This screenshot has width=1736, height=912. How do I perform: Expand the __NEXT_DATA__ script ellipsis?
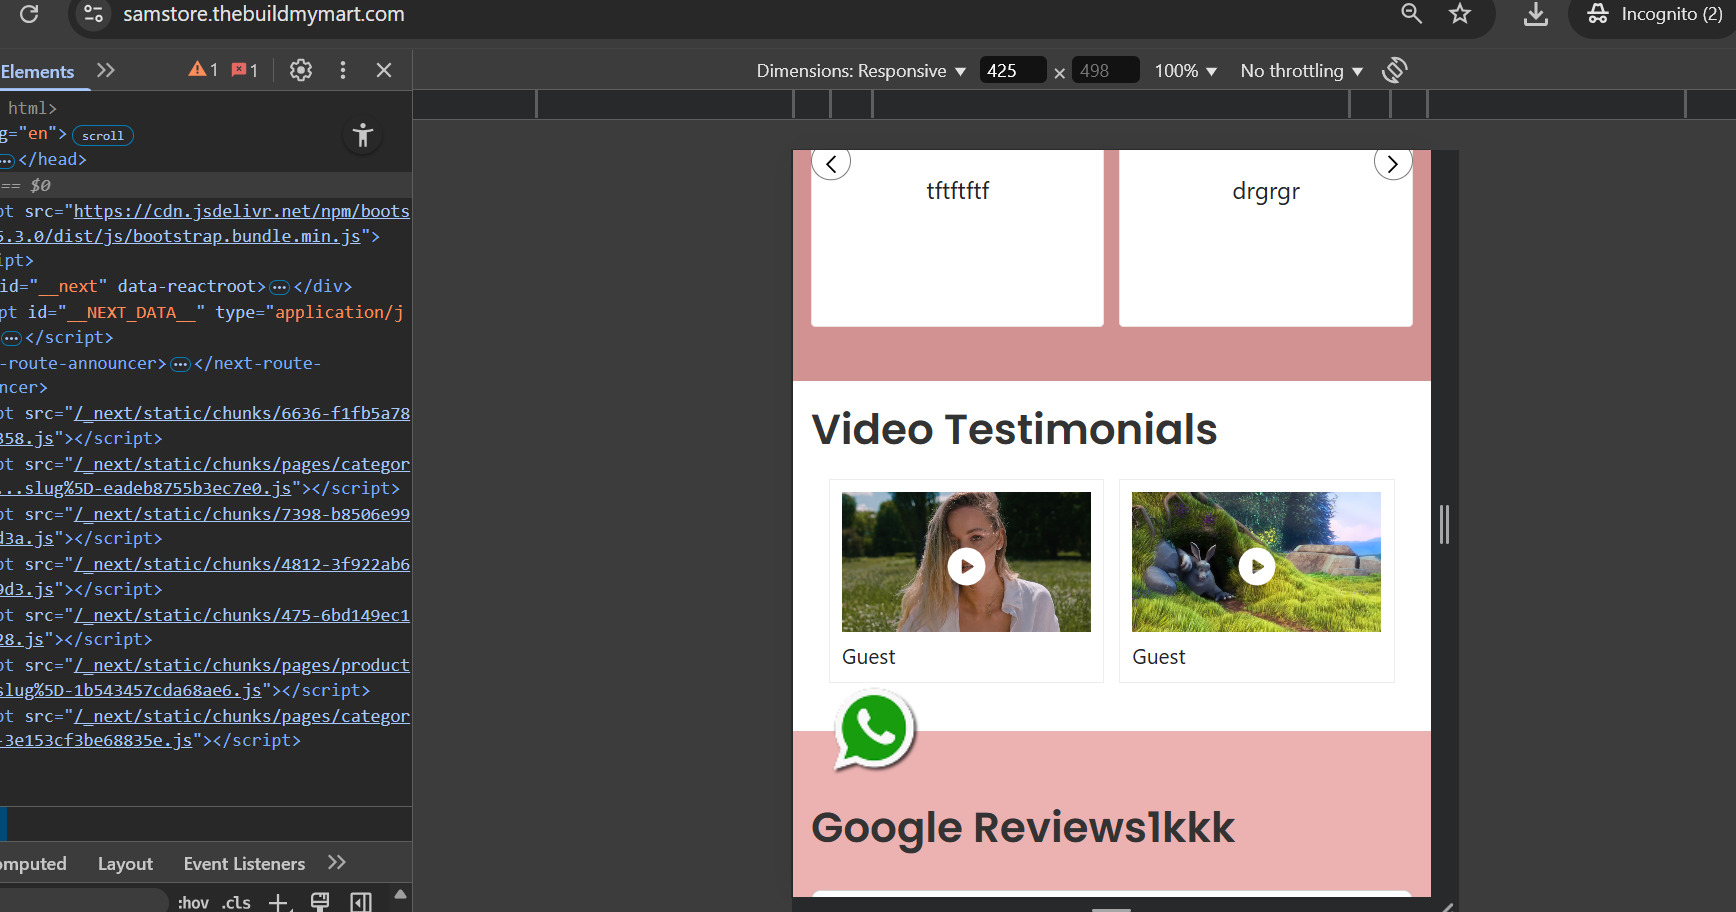point(12,339)
